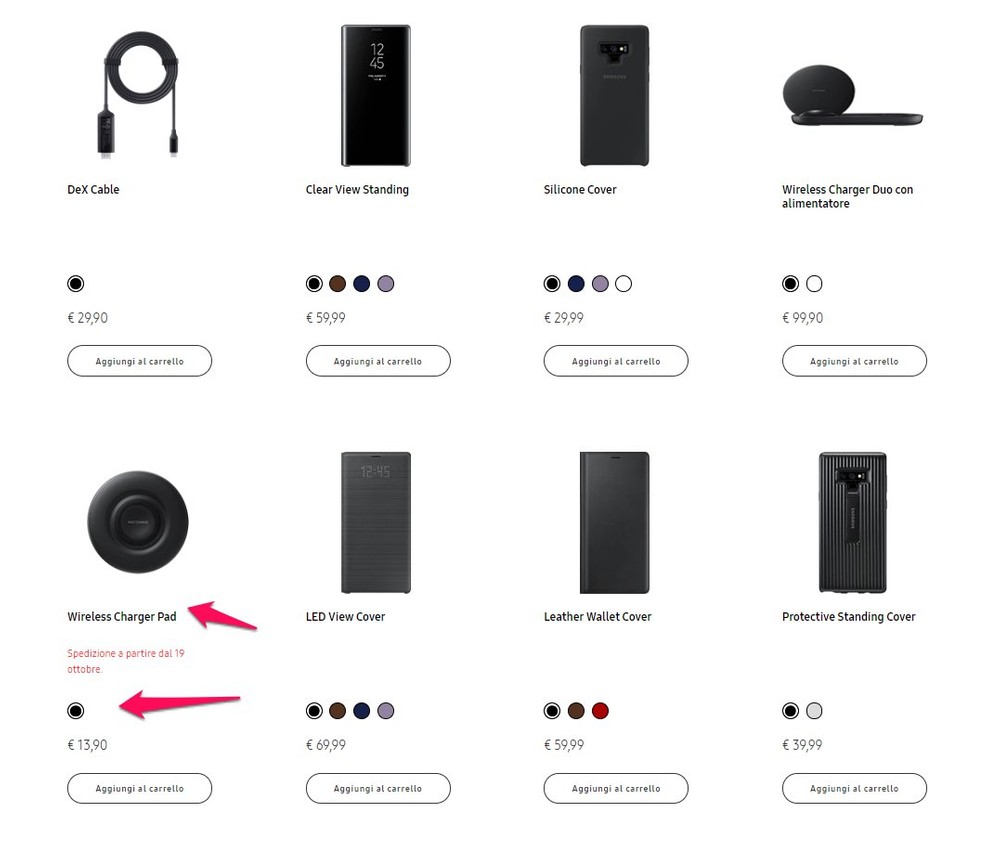Open the LED View Cover product title
Image resolution: width=1000 pixels, height=846 pixels.
[x=345, y=616]
